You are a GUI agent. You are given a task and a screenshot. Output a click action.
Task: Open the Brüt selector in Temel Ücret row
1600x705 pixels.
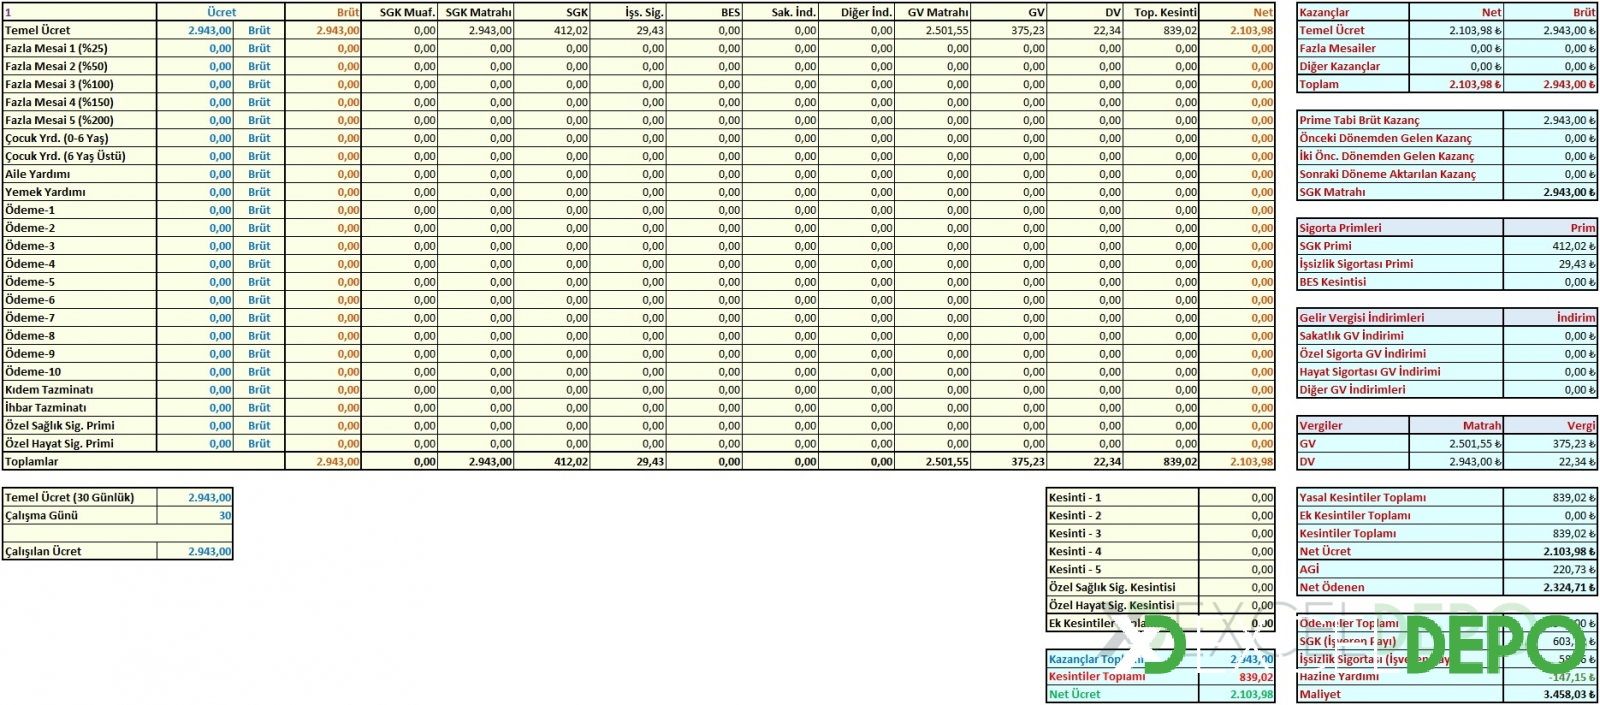pos(259,30)
